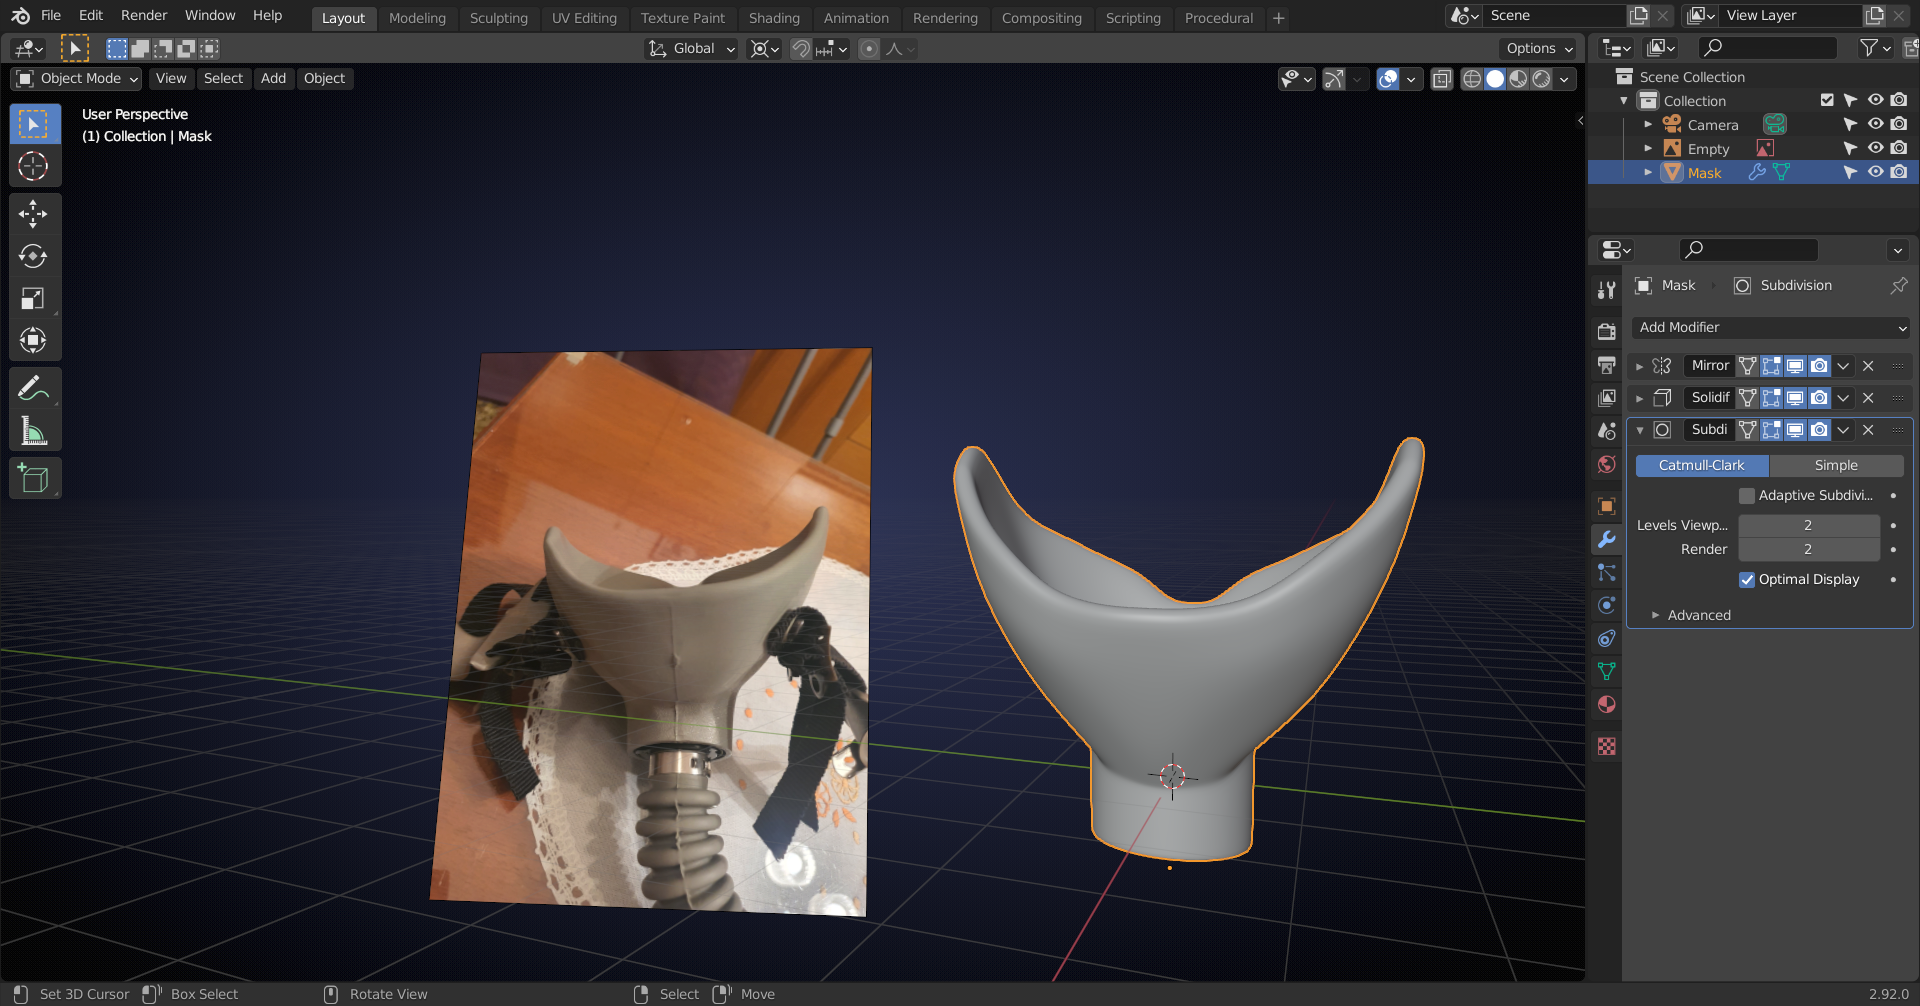Select the Move tool in the toolbar

(33, 213)
